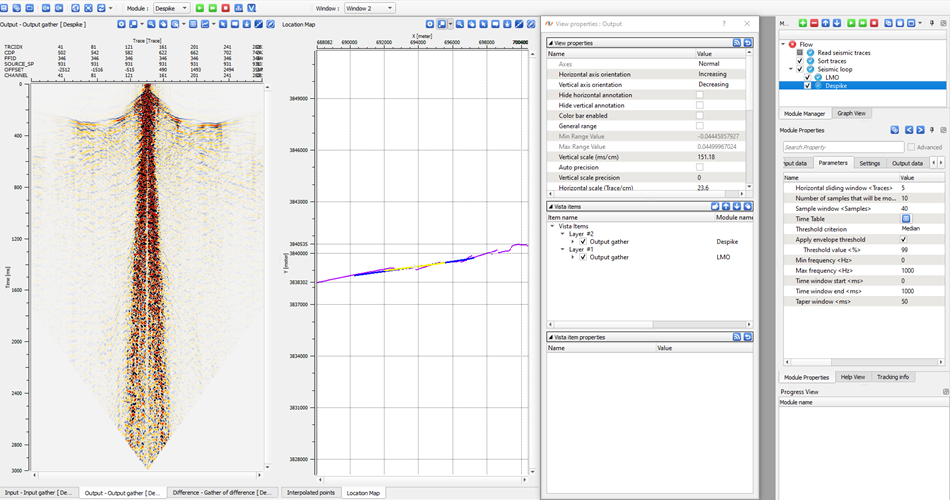Move module up with the blue up arrow
The height and width of the screenshot is (500, 950).
pos(828,22)
